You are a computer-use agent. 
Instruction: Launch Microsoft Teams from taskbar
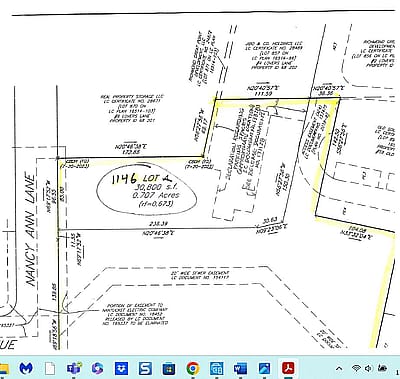tap(74, 368)
